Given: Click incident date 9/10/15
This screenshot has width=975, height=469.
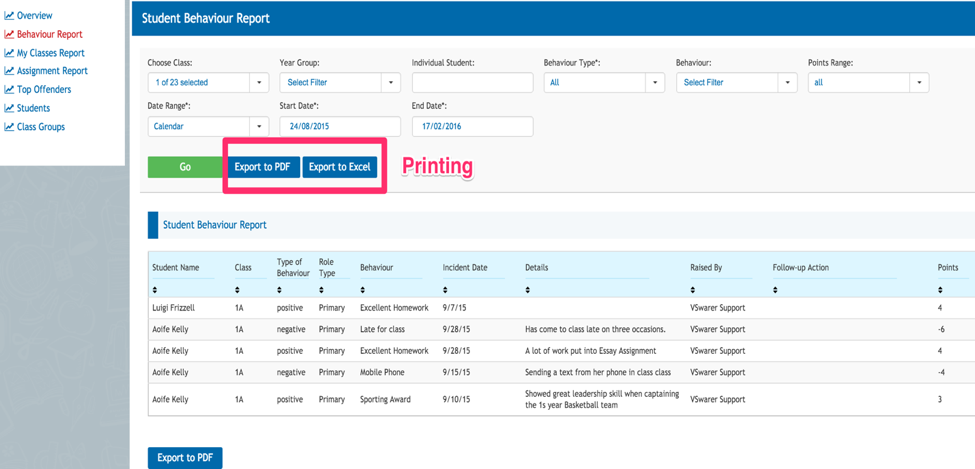Looking at the screenshot, I should pos(456,399).
